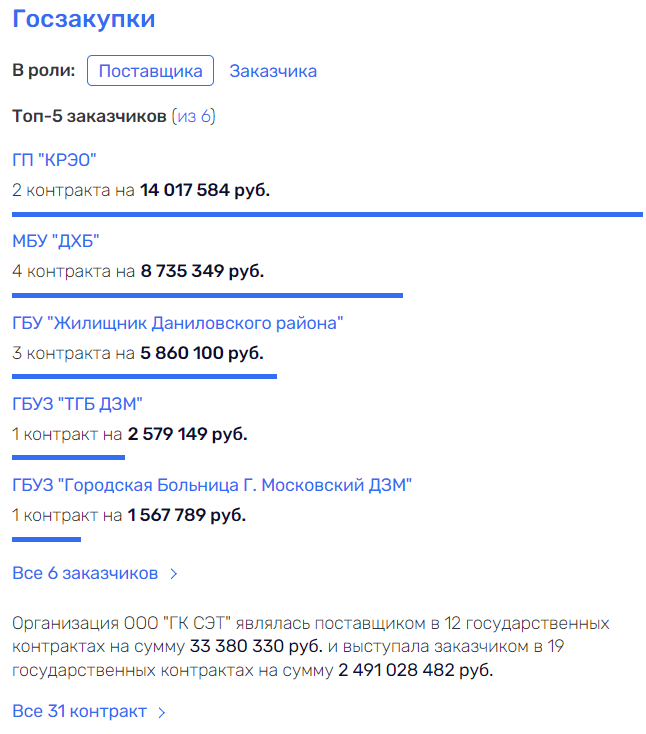Click the bar under Городская Больница Г. Московский
Screen dimensions: 646x734
[x=46, y=539]
